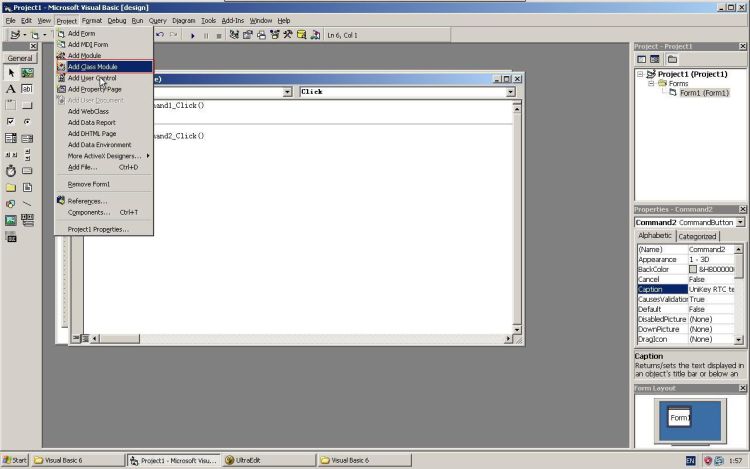
Task: Open Project1 Properties menu entry
Action: point(104,229)
